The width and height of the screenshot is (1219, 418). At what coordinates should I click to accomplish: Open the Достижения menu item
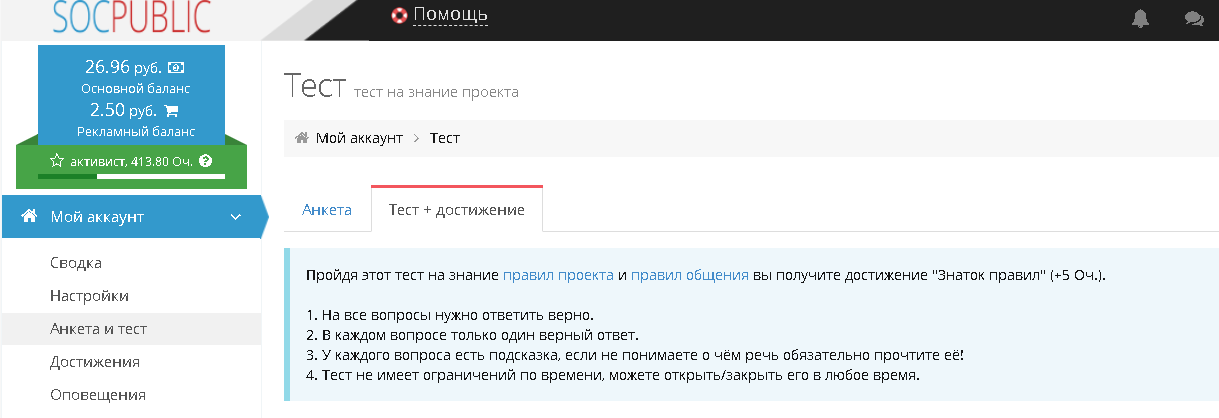[95, 361]
